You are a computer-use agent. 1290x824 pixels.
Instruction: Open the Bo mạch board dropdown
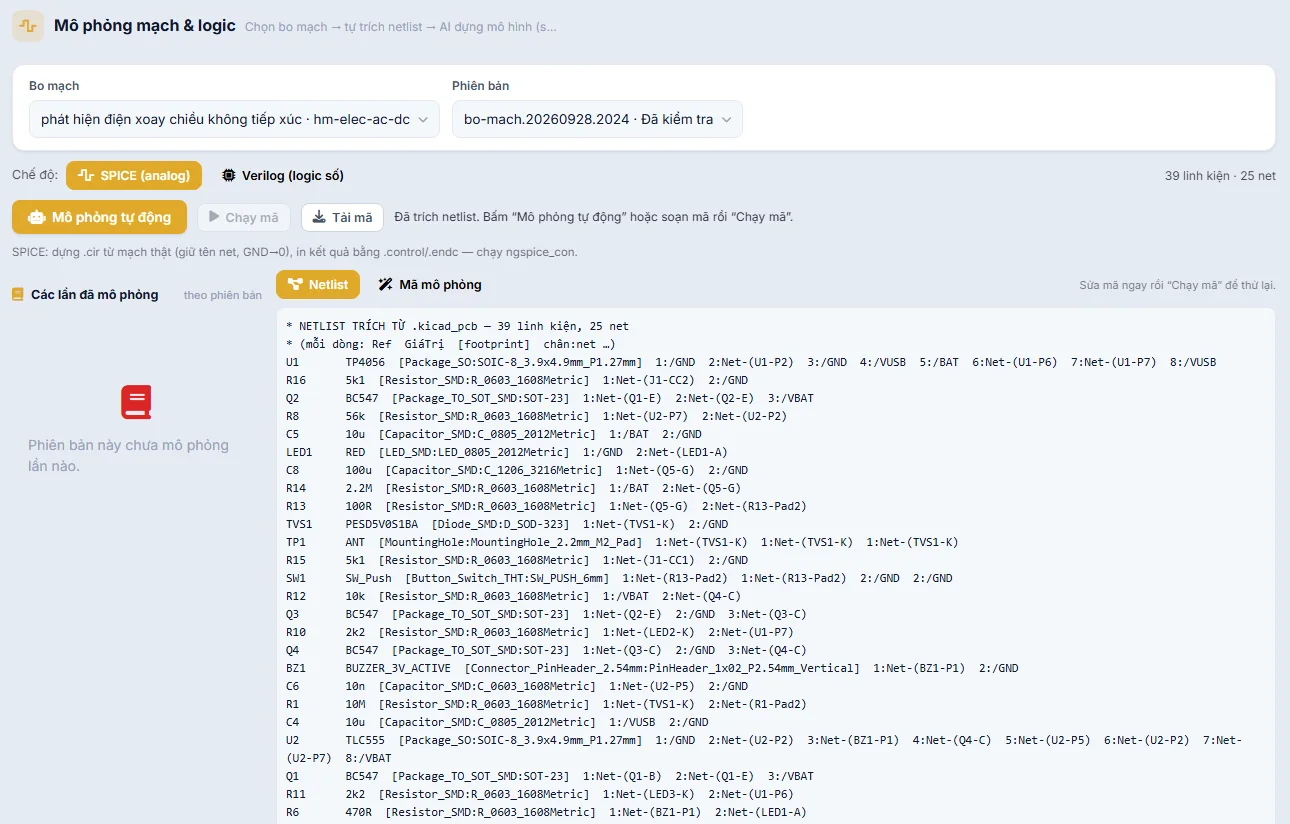tap(234, 119)
